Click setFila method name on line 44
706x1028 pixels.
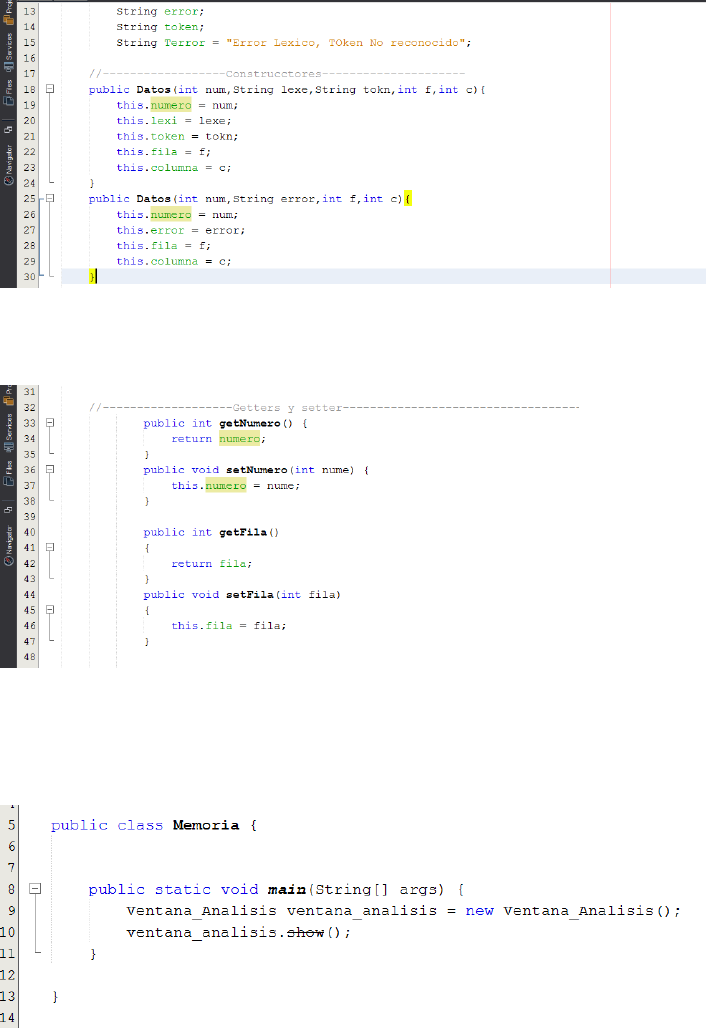pyautogui.click(x=250, y=595)
